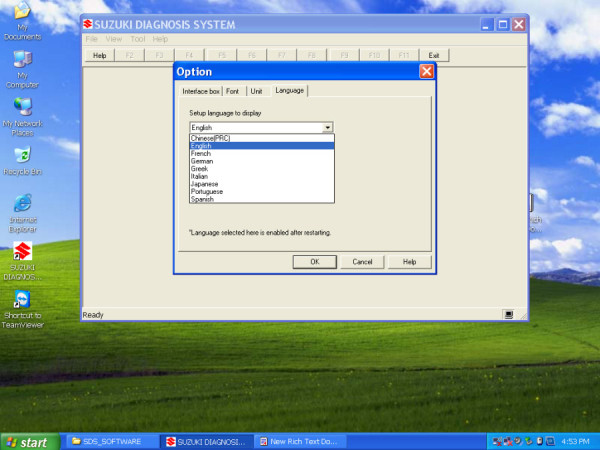Viewport: 600px width, 450px height.
Task: Switch to SDS_SOFTWARE taskbar item
Action: (106, 441)
